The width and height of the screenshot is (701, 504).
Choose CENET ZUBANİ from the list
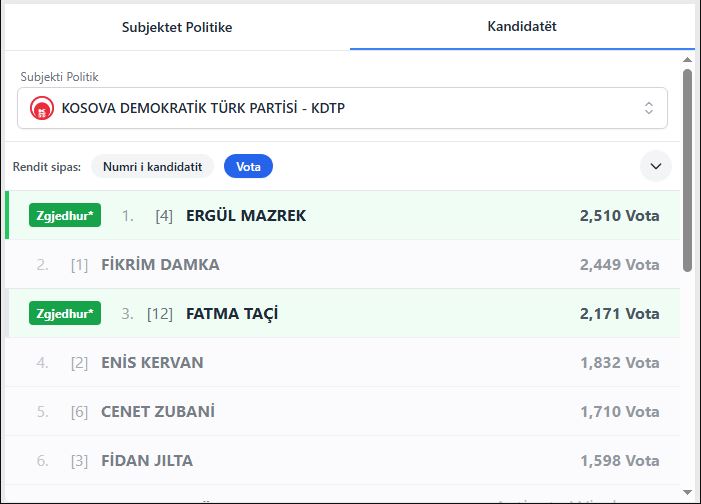click(x=158, y=412)
